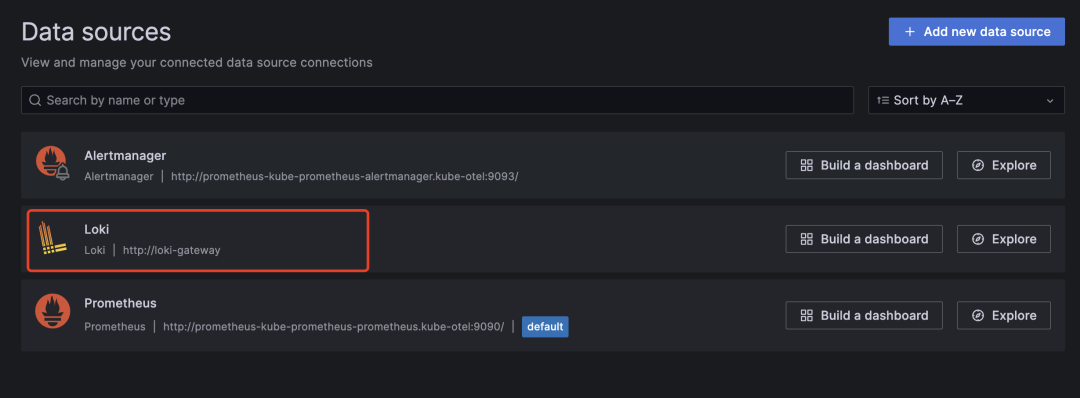Add new data source

coord(977,32)
